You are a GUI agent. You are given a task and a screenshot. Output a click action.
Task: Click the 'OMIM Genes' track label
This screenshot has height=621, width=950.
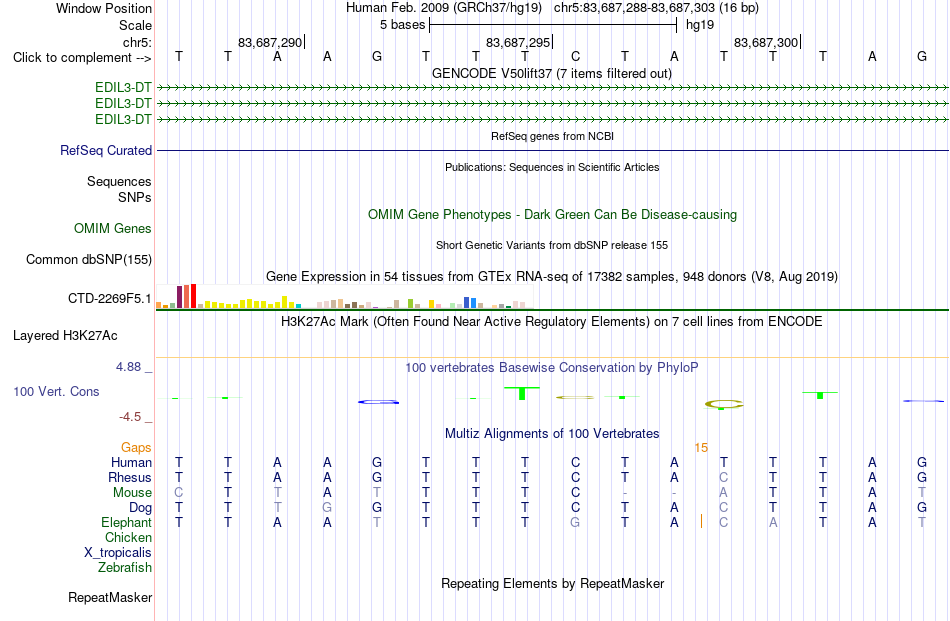click(x=113, y=228)
